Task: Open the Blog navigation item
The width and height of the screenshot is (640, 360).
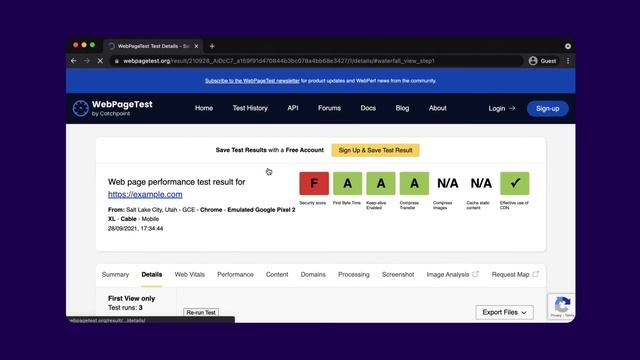Action: (402, 108)
